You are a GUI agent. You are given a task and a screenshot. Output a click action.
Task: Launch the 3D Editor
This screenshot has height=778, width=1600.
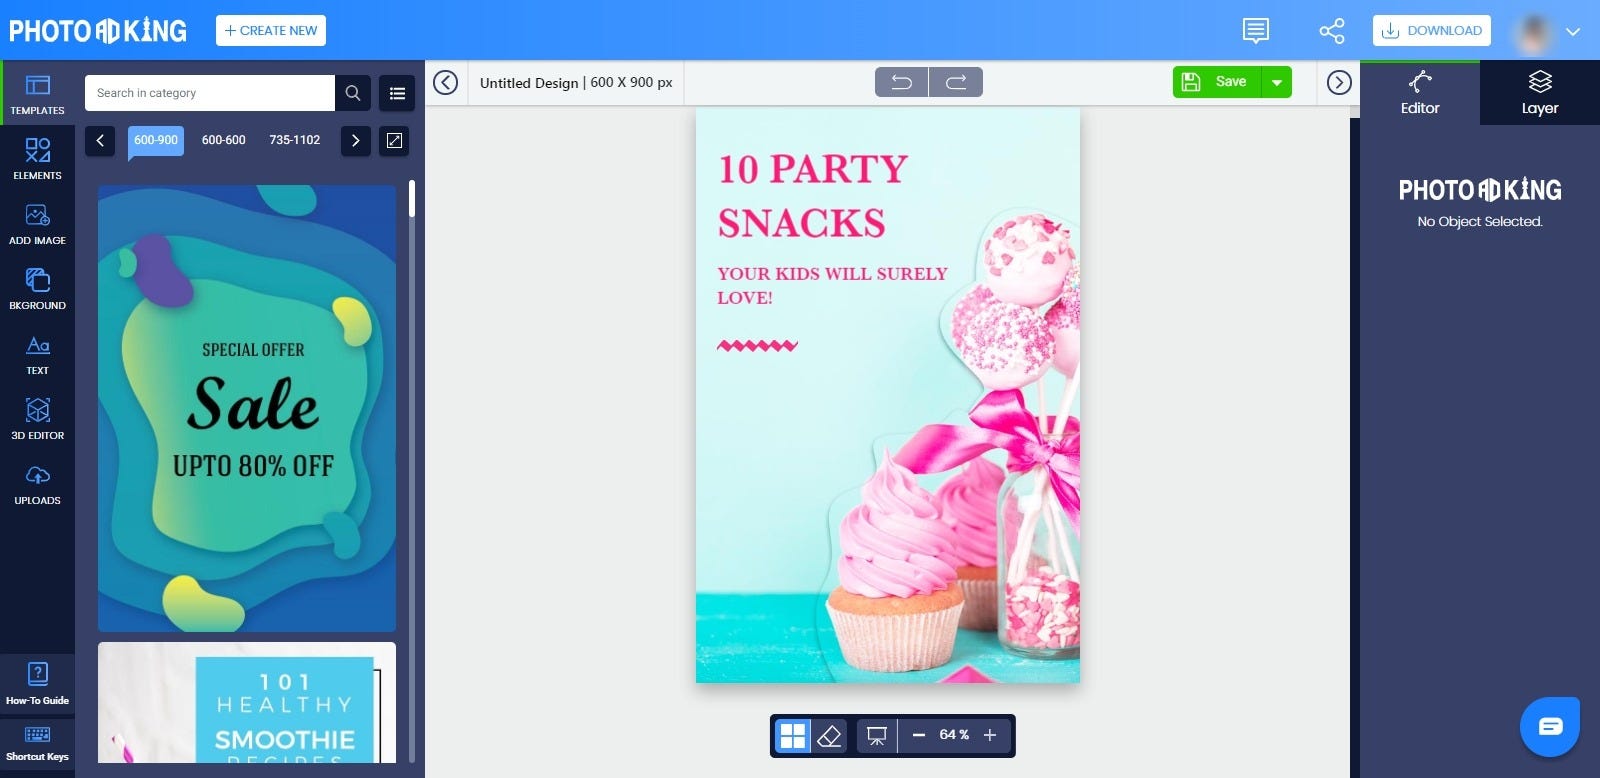pos(37,418)
